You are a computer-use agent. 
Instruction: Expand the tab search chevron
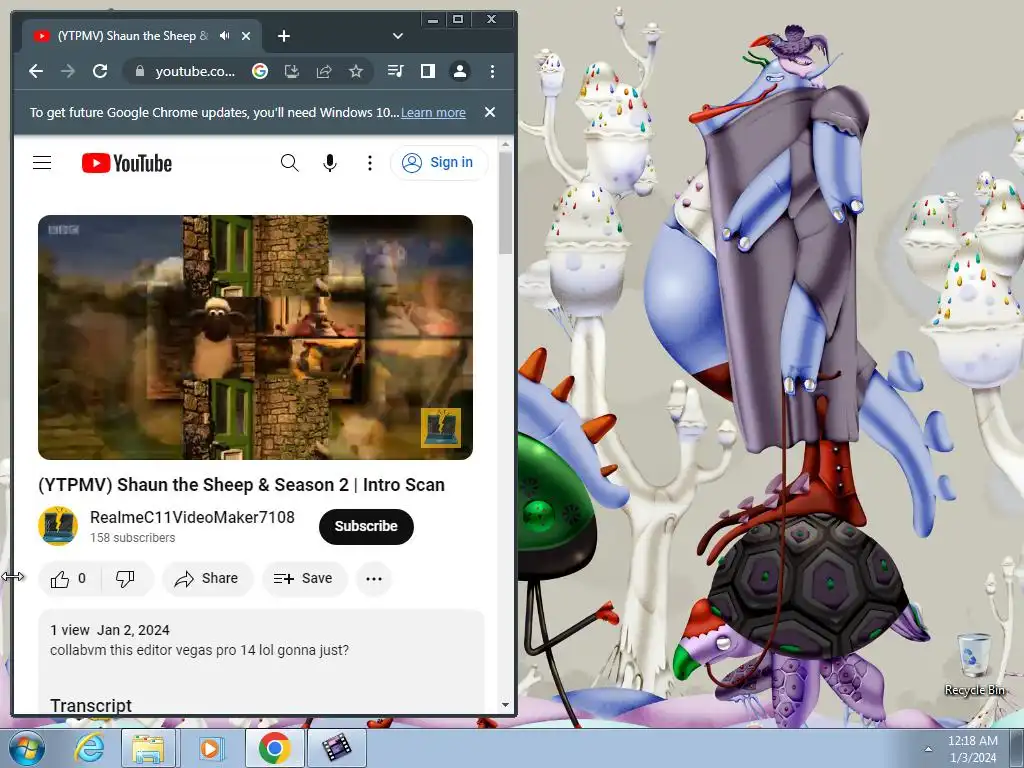coord(398,36)
